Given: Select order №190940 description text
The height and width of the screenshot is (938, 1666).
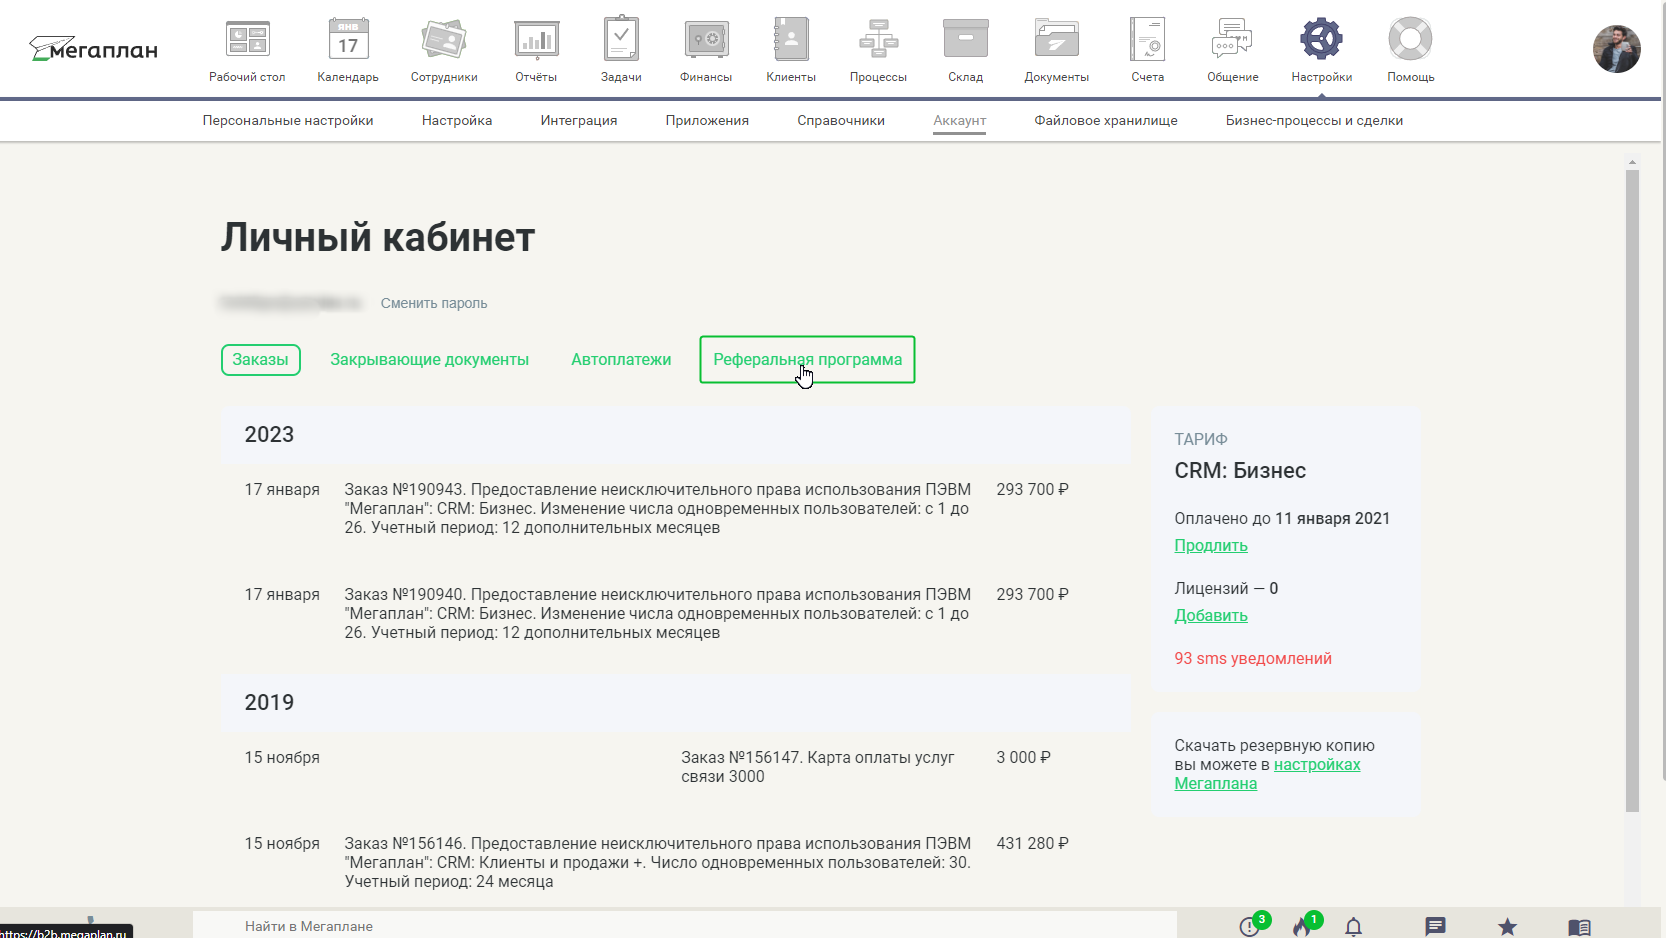Looking at the screenshot, I should tap(658, 613).
